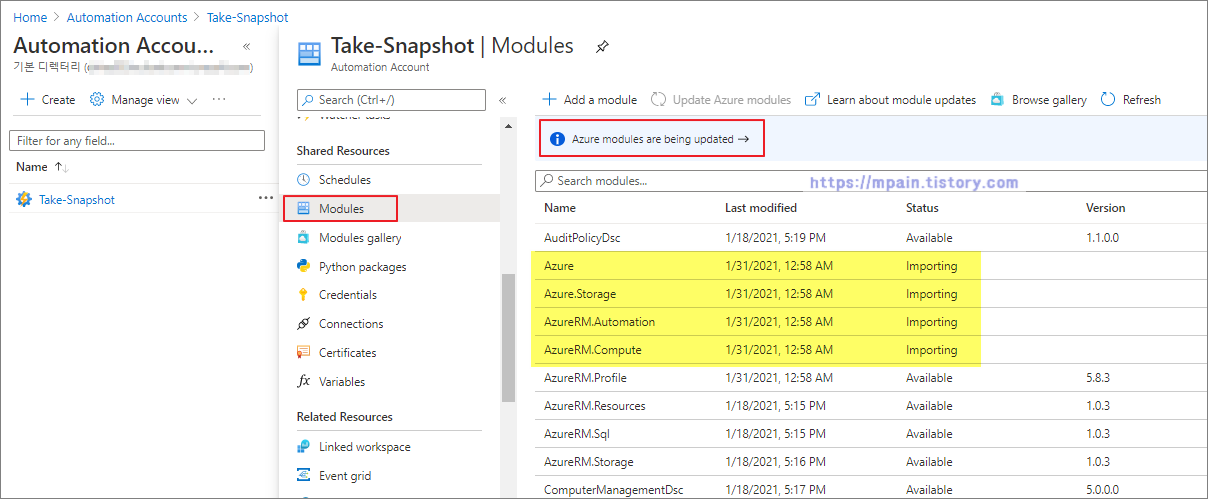Click the Python packages icon
The width and height of the screenshot is (1208, 499).
click(x=304, y=266)
